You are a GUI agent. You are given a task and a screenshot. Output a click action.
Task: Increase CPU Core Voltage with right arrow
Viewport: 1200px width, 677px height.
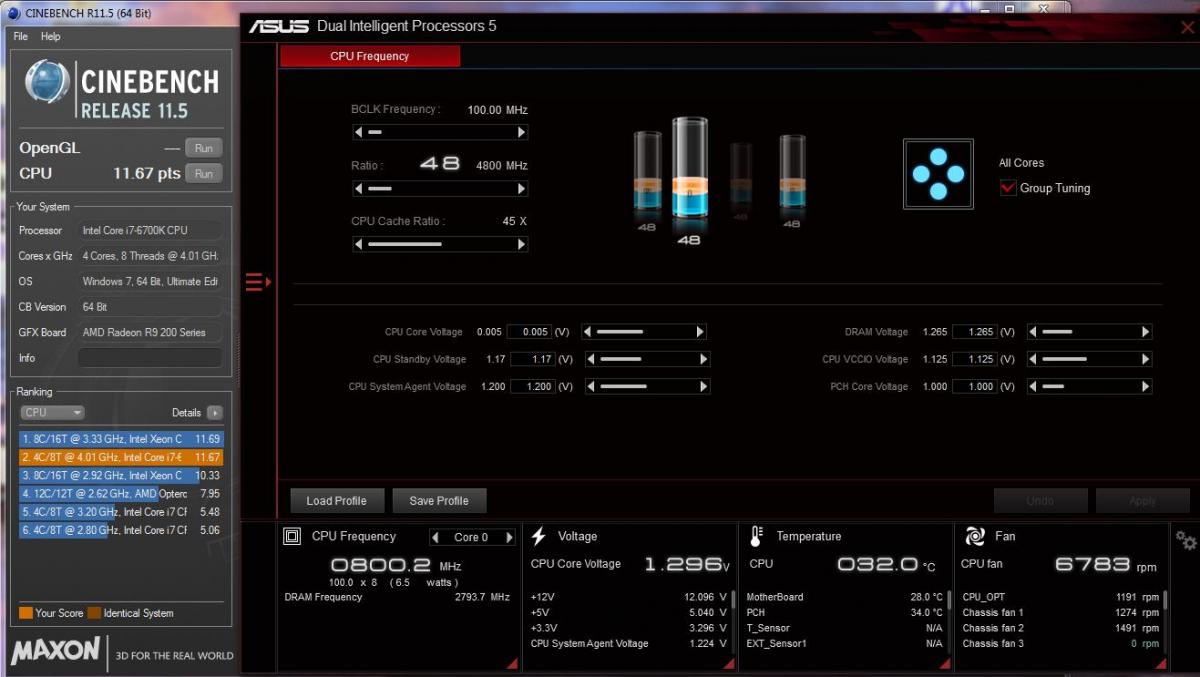pos(700,332)
